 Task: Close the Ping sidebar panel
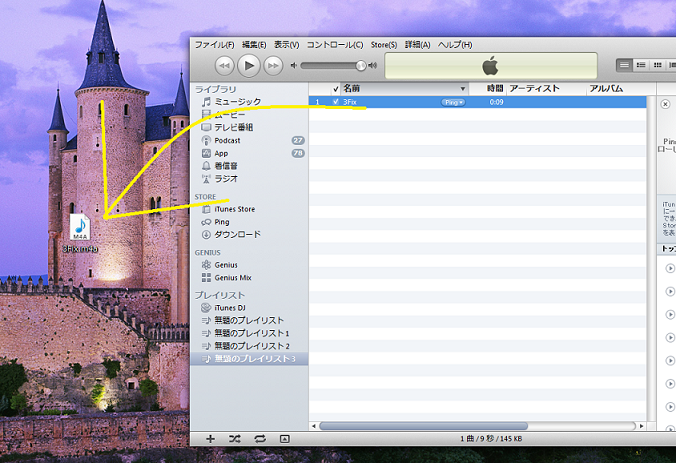pos(665,104)
